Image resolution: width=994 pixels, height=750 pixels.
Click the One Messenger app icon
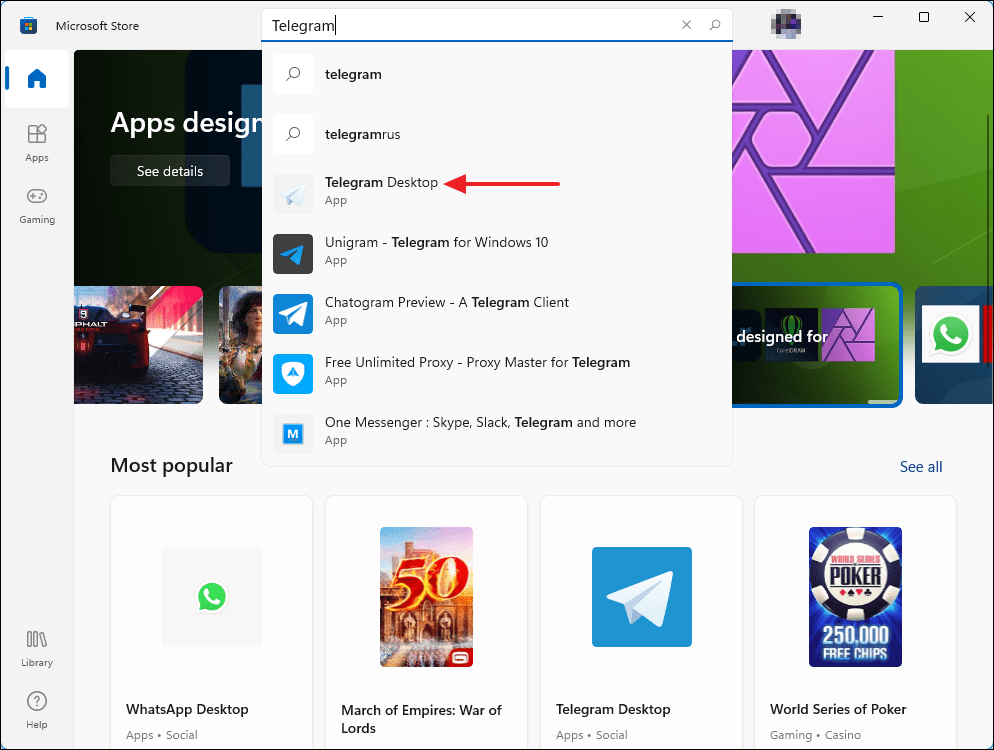tap(293, 434)
